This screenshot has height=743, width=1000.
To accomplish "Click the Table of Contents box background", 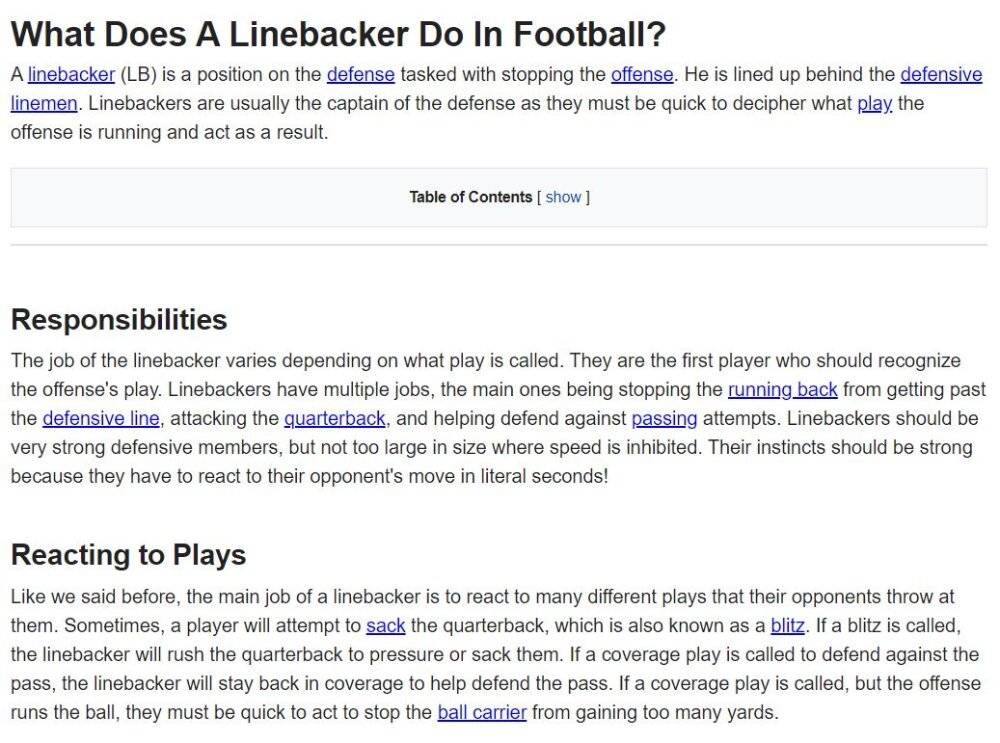I will click(x=191, y=198).
